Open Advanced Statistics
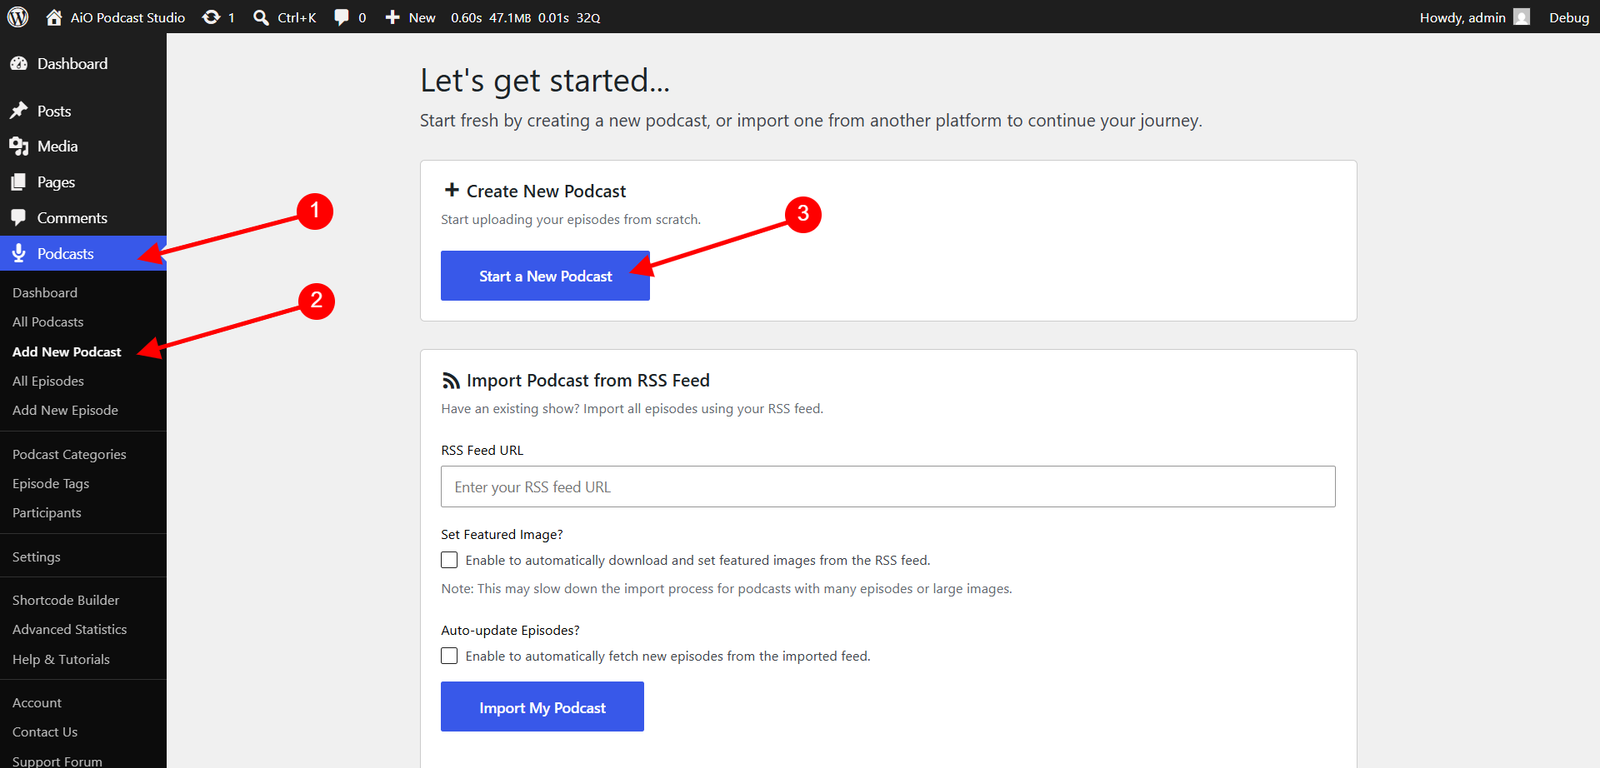This screenshot has height=768, width=1600. (x=70, y=629)
